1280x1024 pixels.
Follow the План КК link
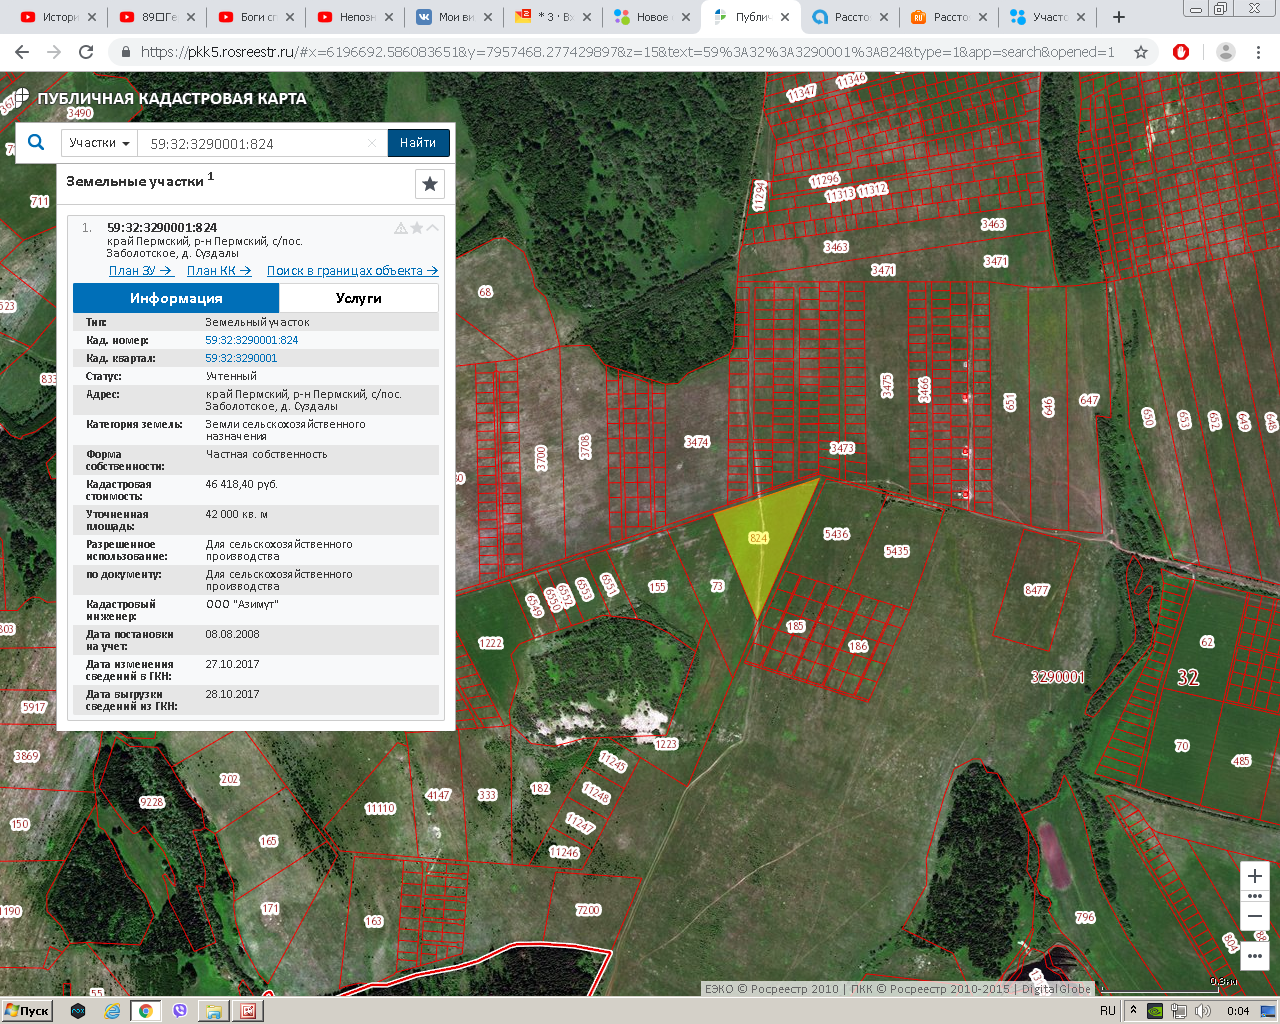coord(218,271)
